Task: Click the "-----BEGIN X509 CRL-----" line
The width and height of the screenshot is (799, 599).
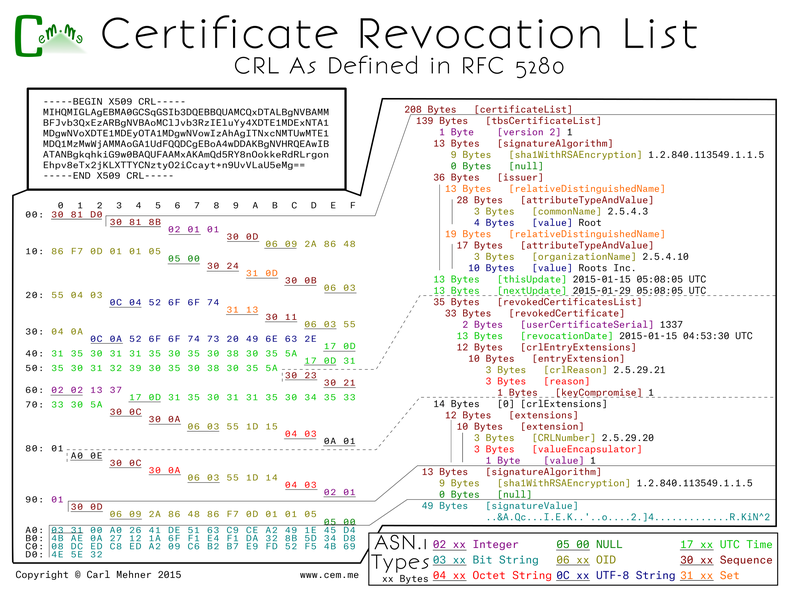Action: (x=114, y=102)
